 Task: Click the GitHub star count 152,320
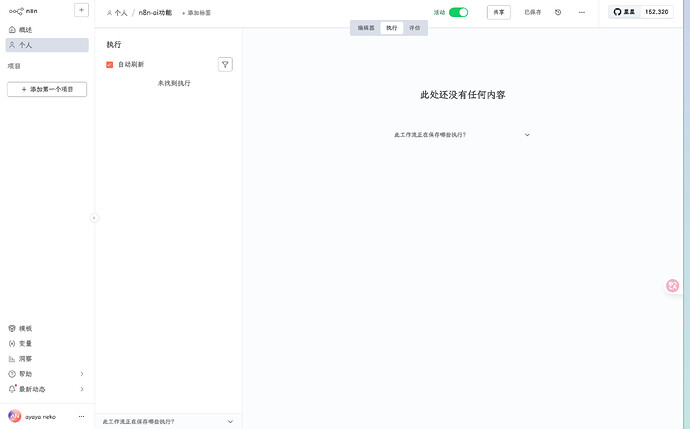pos(657,12)
